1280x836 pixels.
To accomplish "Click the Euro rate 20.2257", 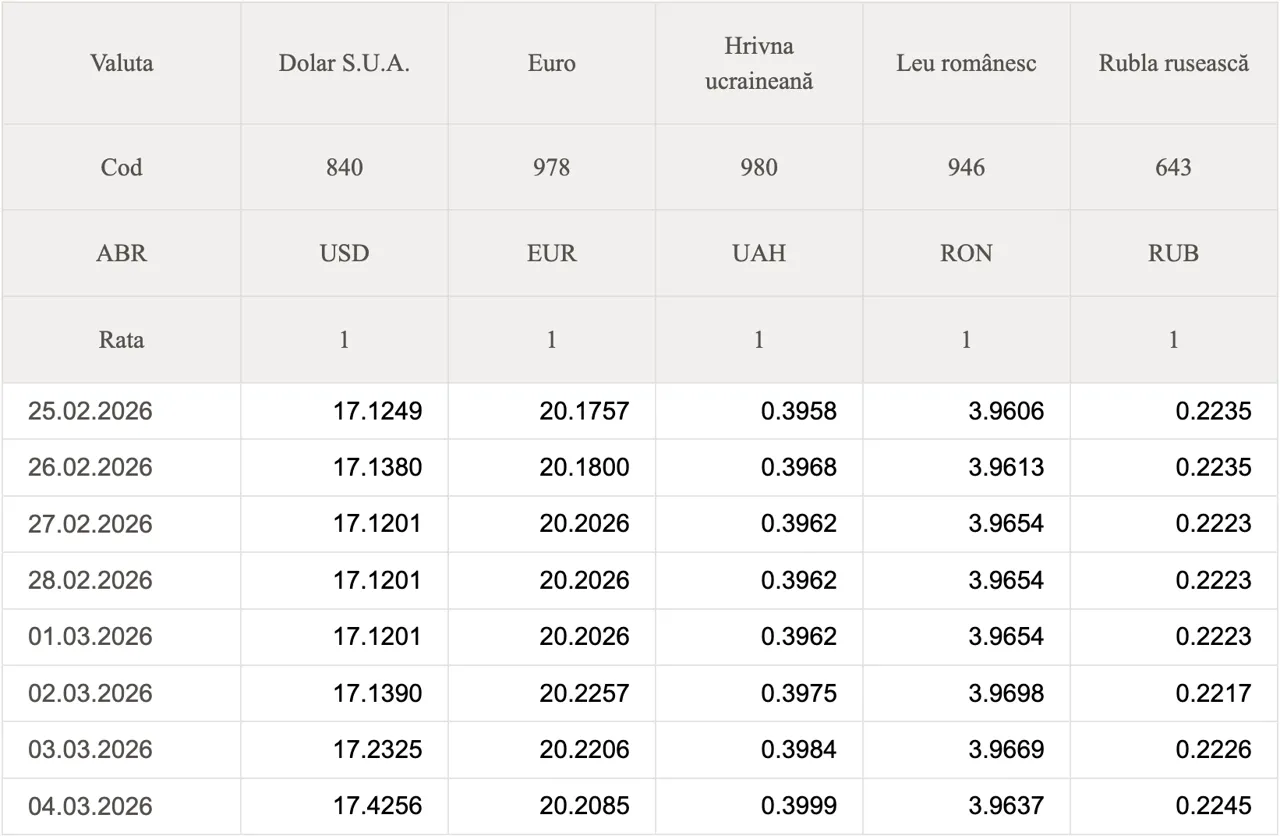I will (x=584, y=693).
